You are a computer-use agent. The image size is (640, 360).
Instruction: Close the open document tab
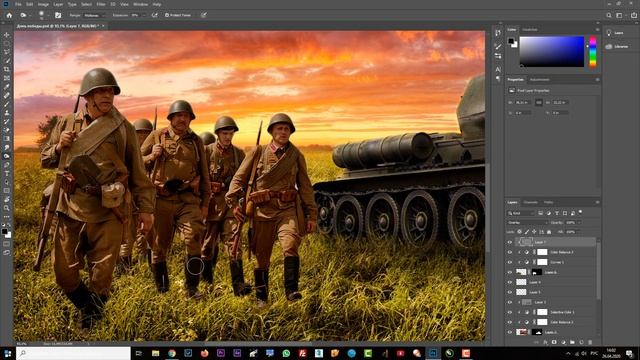pos(103,26)
